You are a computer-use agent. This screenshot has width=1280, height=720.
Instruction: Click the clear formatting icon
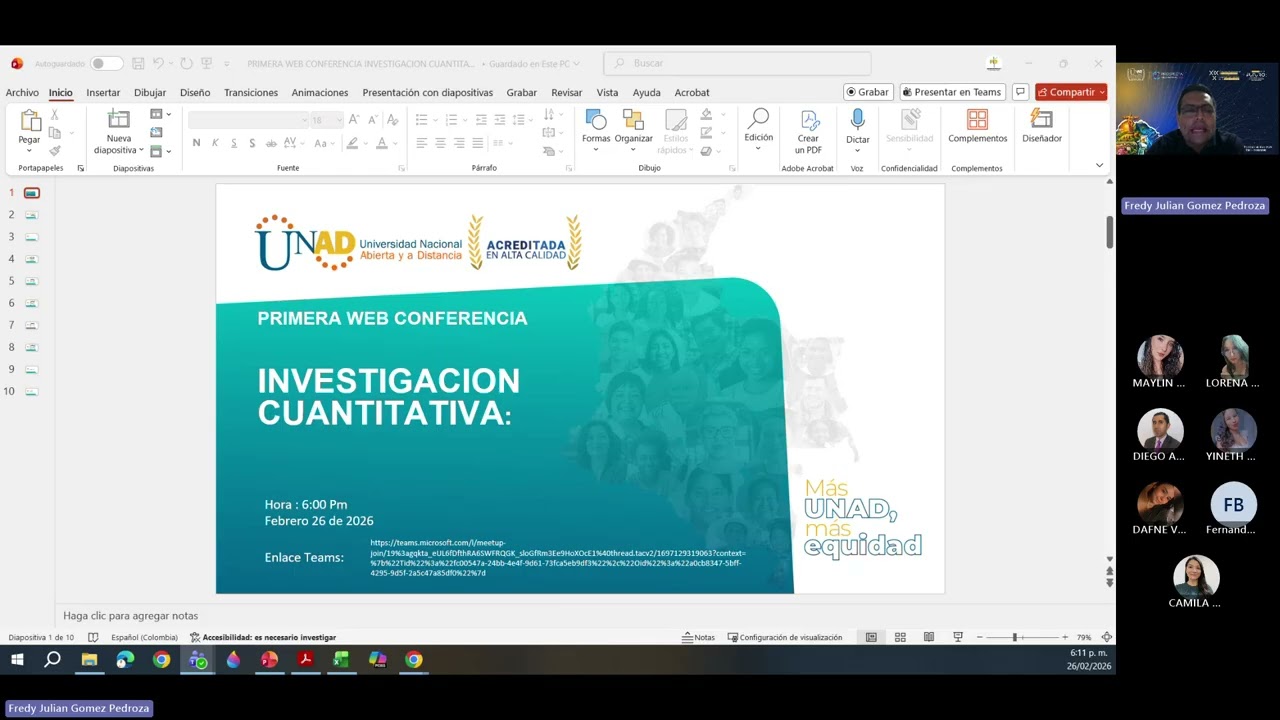tap(393, 120)
